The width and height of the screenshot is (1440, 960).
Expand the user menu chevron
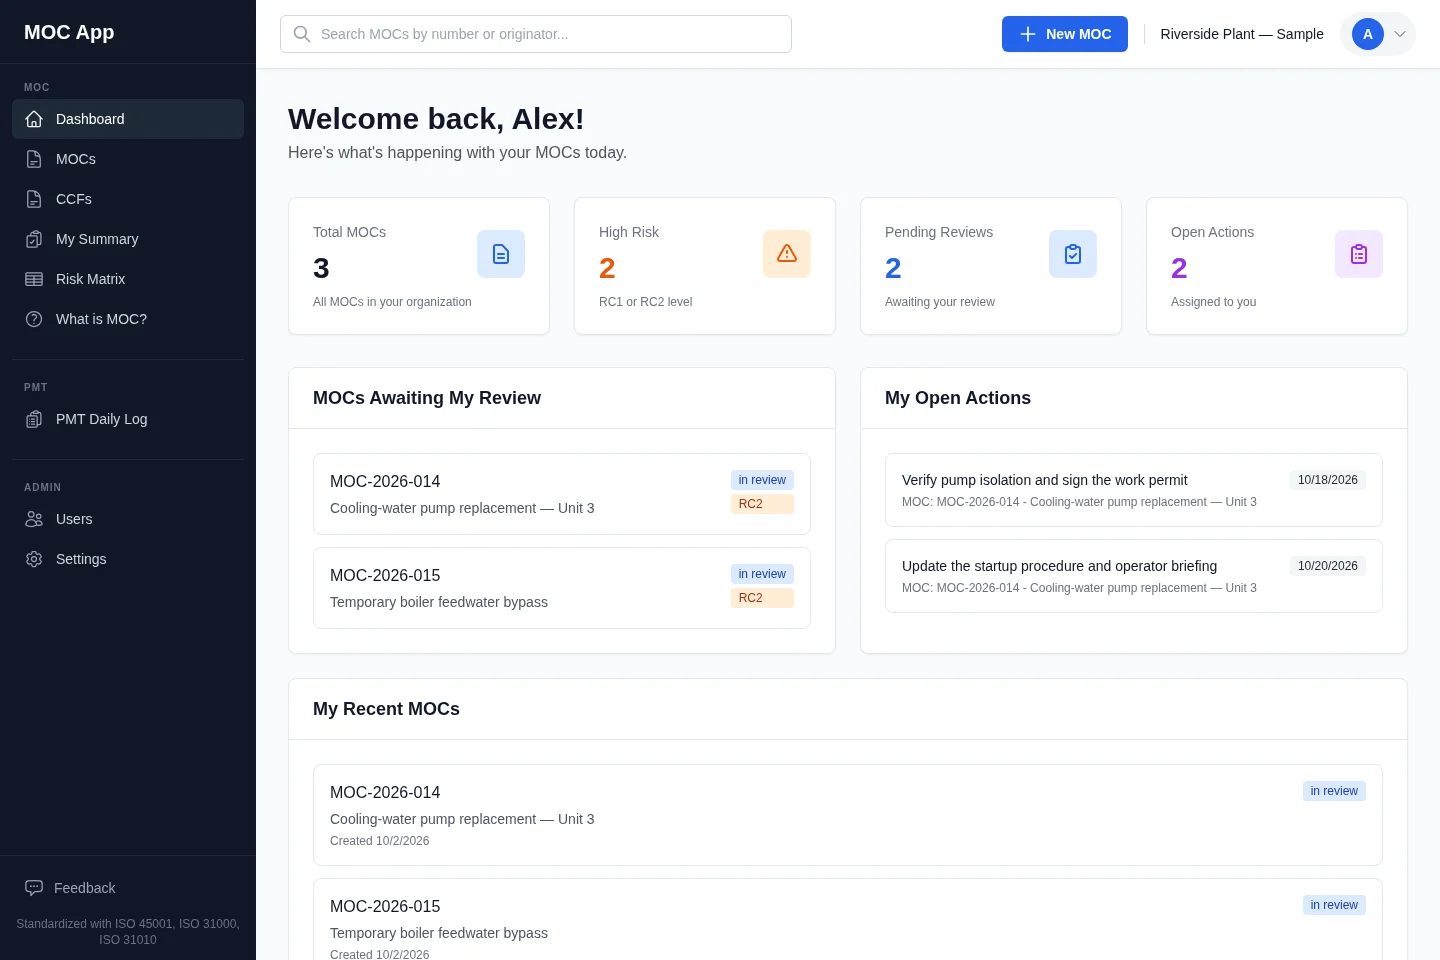tap(1400, 34)
